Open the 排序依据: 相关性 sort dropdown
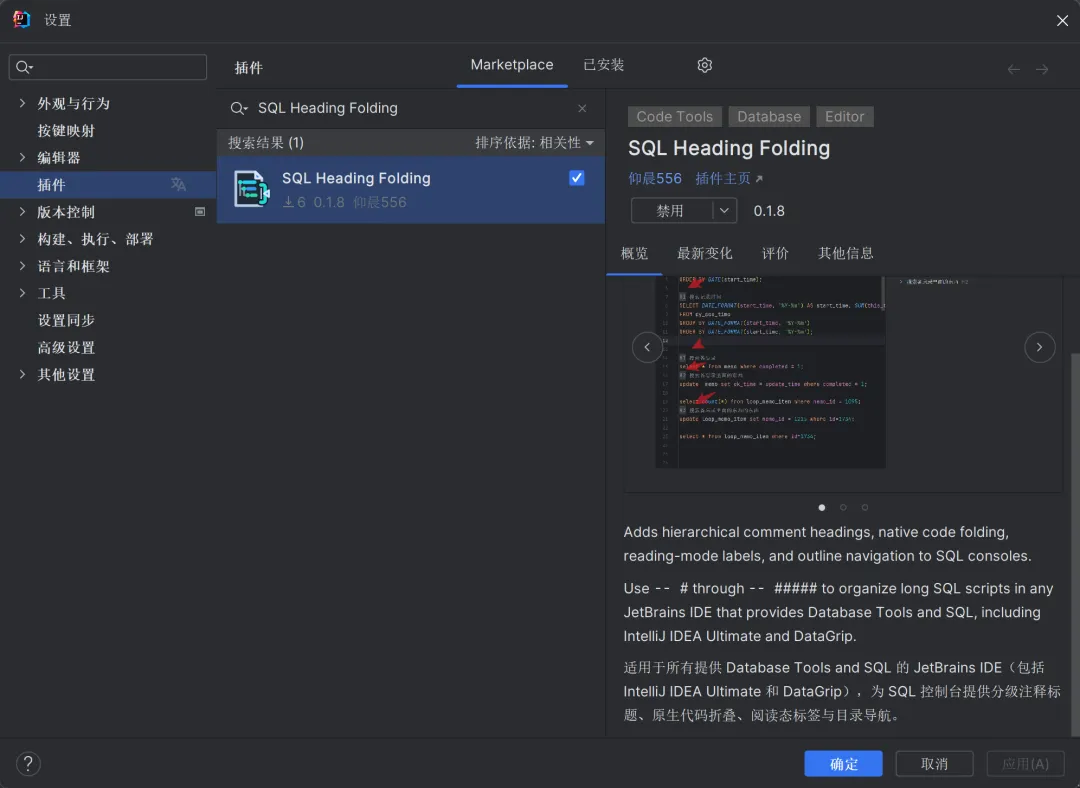The width and height of the screenshot is (1080, 788). [534, 143]
